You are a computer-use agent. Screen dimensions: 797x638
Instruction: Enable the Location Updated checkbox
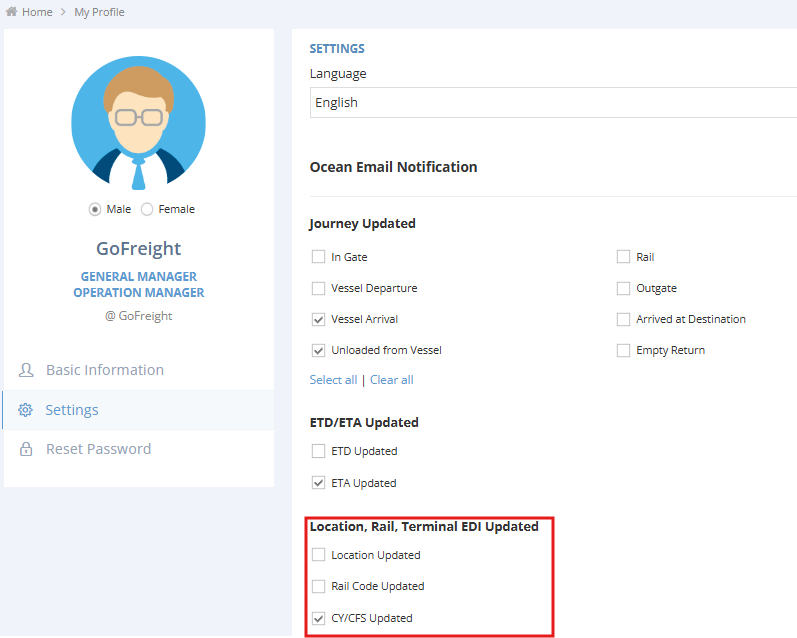[318, 555]
